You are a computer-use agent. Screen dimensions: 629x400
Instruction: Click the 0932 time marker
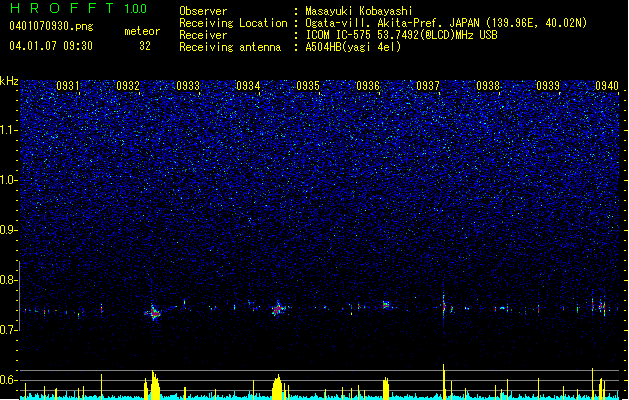tap(128, 86)
